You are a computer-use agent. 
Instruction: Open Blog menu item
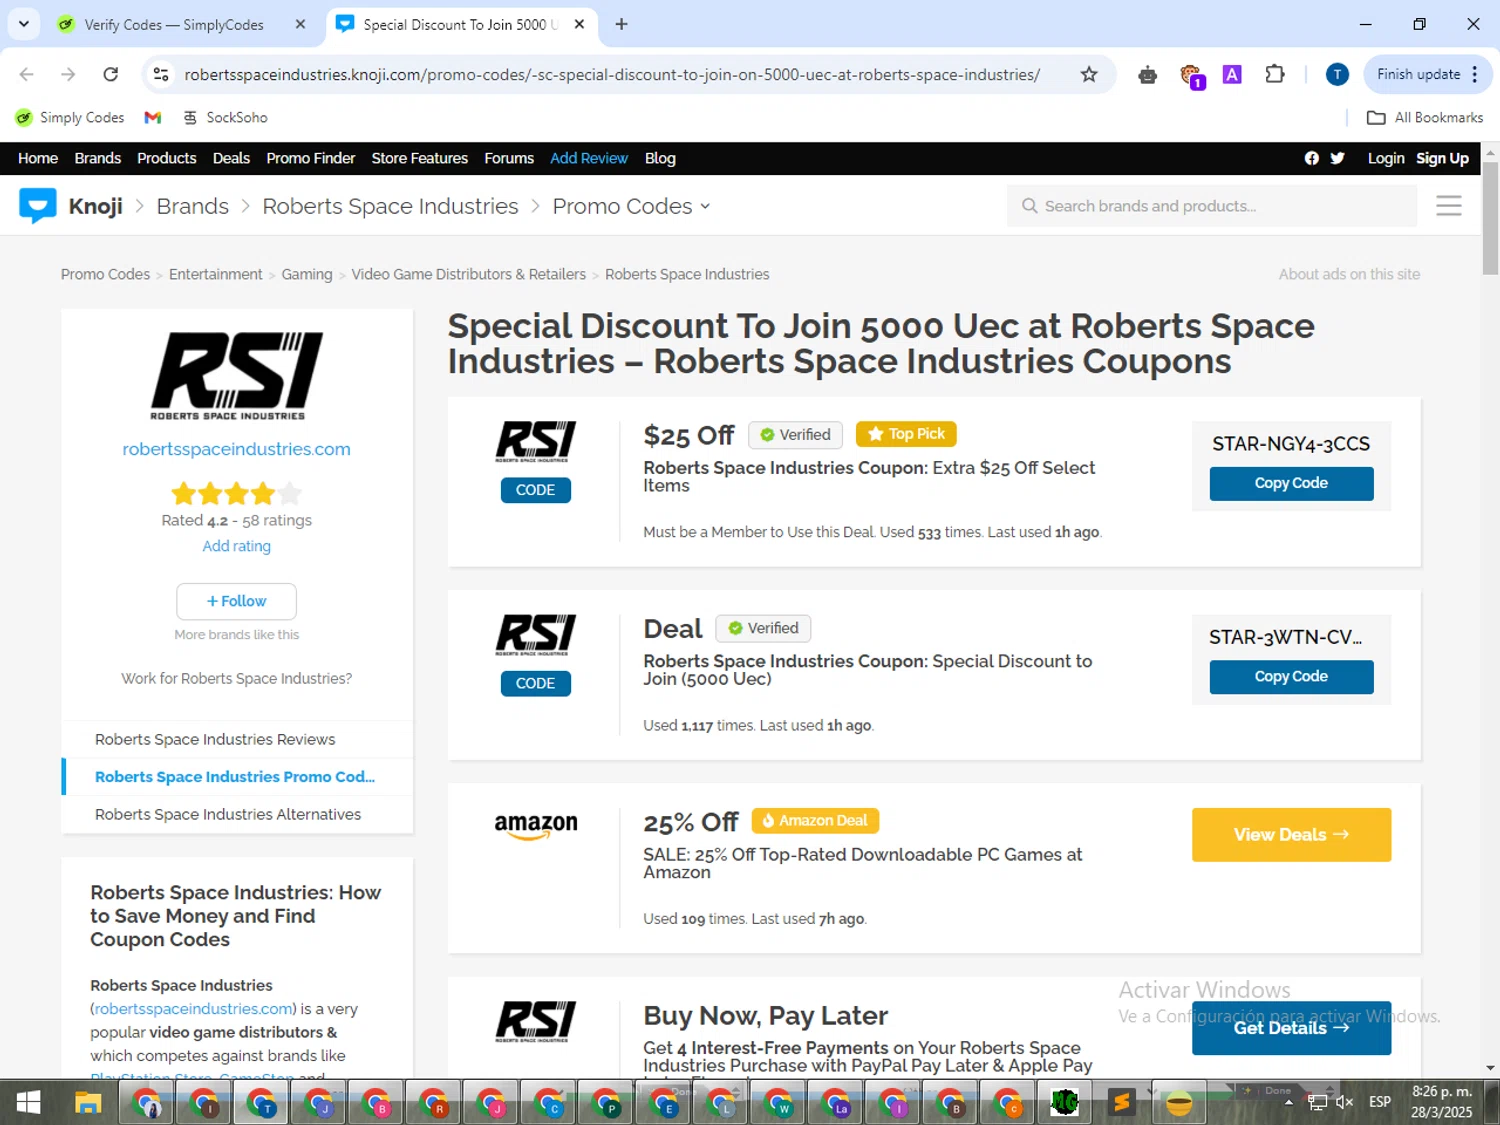pos(660,158)
